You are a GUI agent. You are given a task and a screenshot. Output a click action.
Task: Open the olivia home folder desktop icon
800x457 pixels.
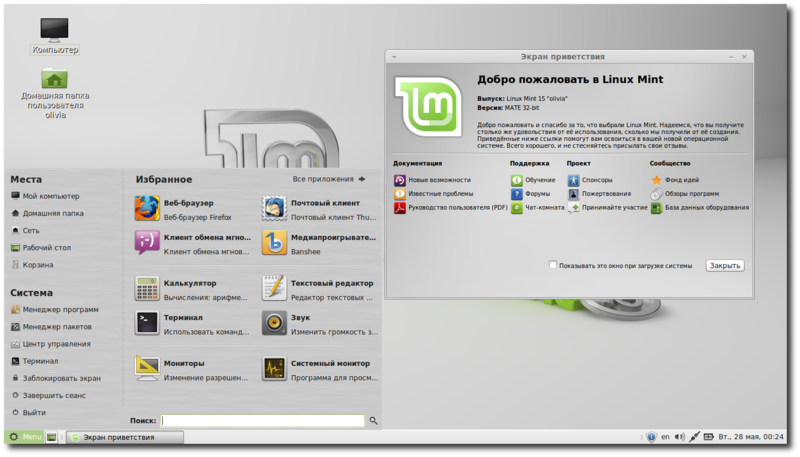55,79
